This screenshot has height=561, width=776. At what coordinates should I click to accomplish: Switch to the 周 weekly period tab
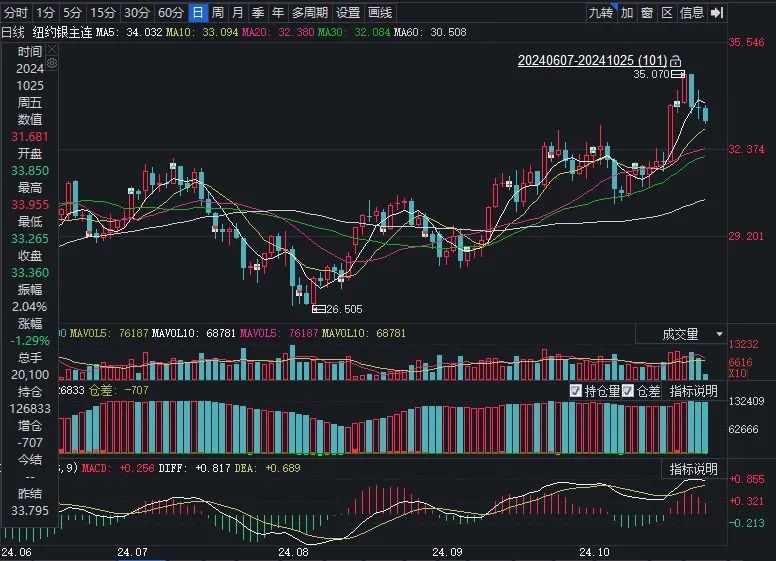point(218,13)
